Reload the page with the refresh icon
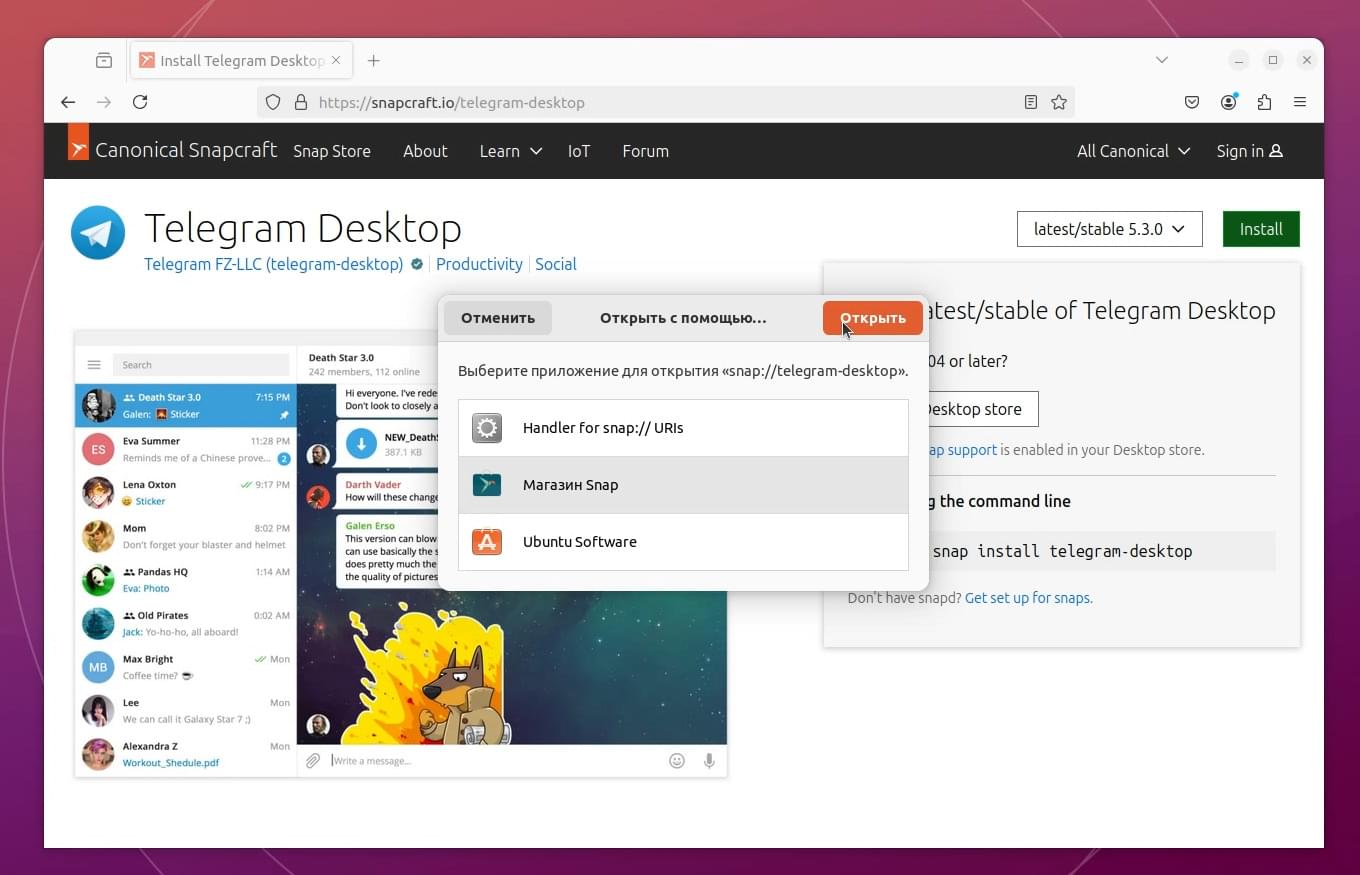Image resolution: width=1360 pixels, height=875 pixels. tap(140, 102)
